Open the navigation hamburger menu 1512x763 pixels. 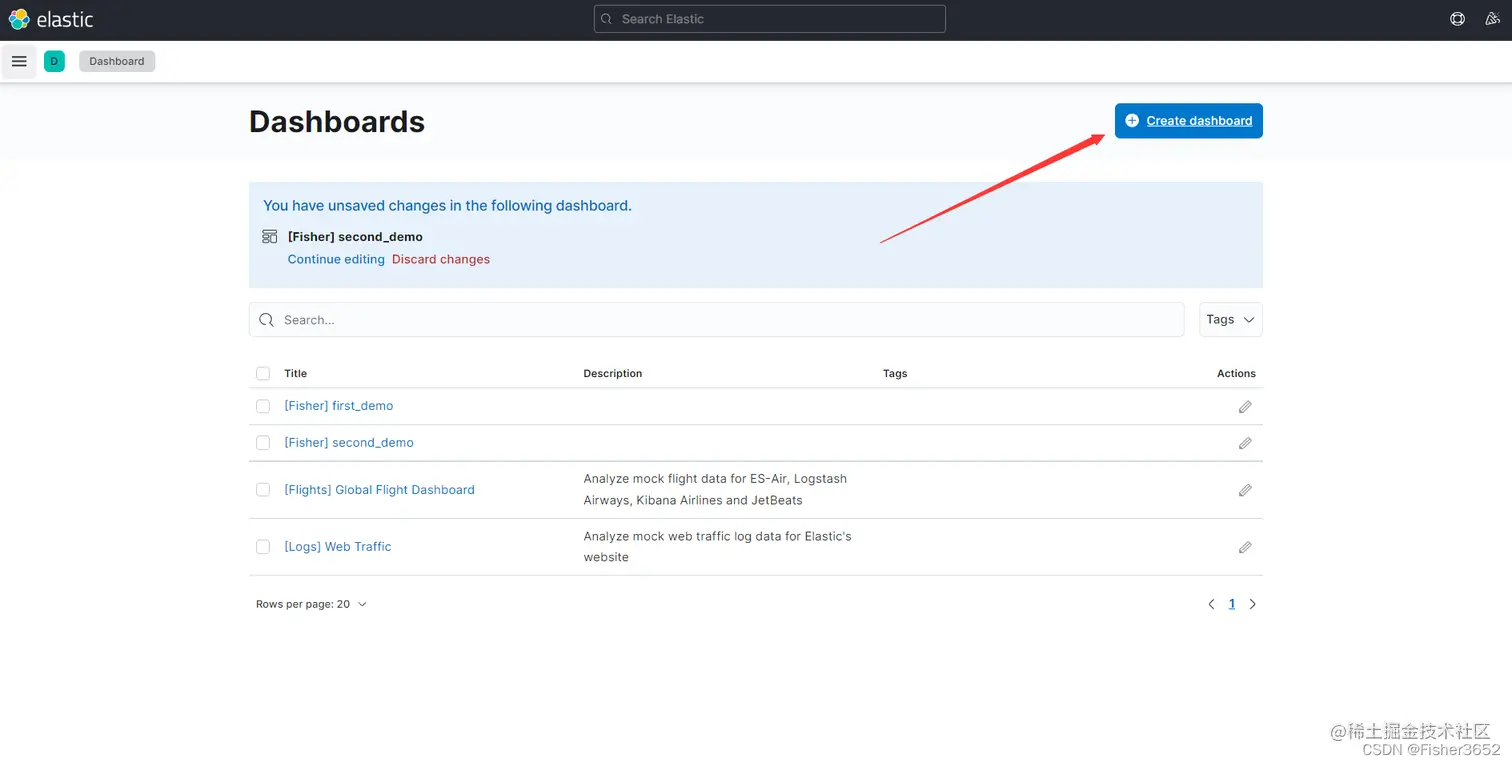coord(19,61)
